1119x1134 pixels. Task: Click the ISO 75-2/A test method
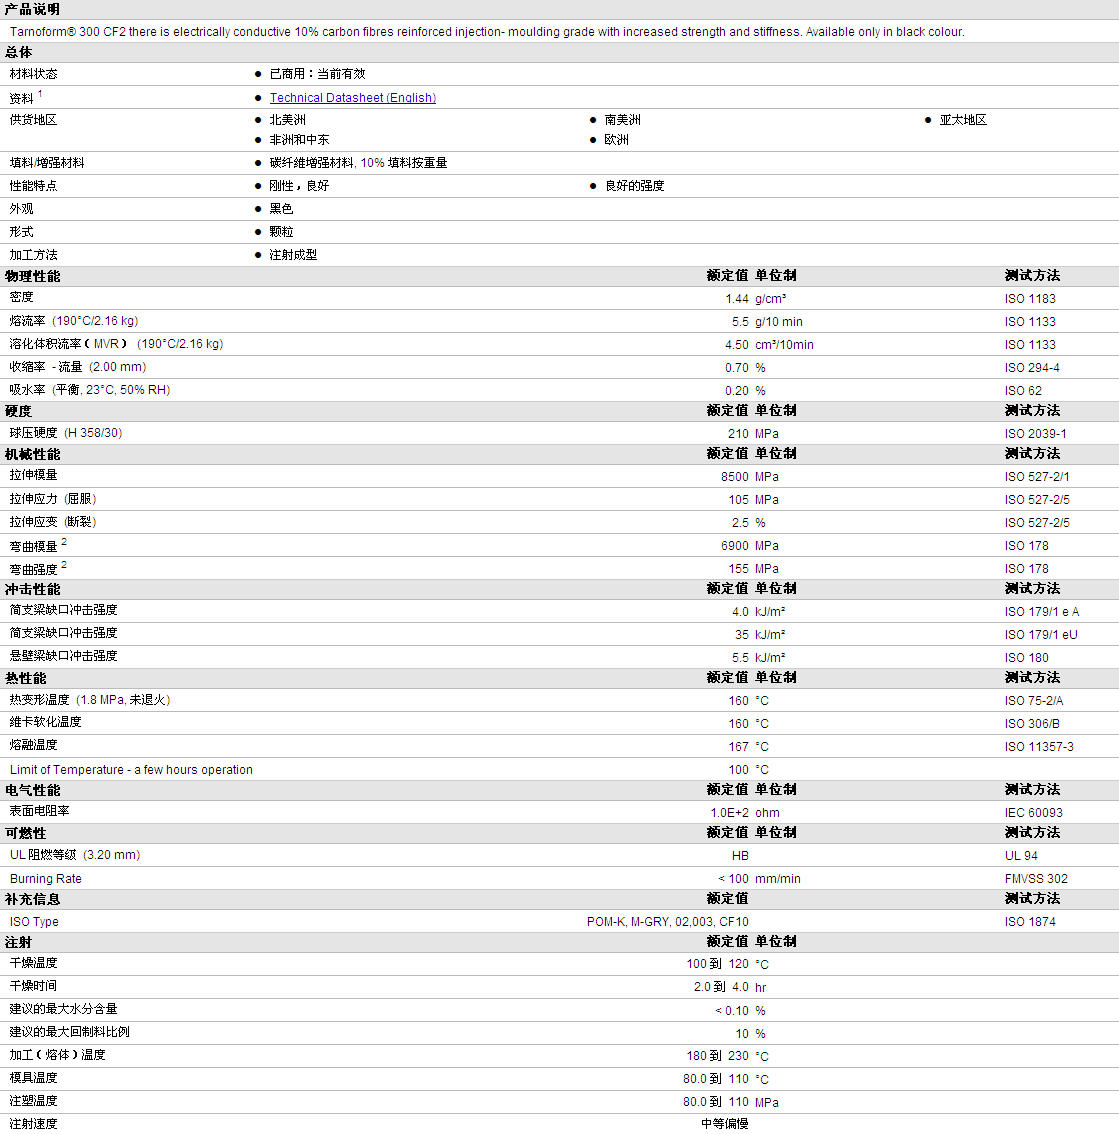click(x=1034, y=701)
